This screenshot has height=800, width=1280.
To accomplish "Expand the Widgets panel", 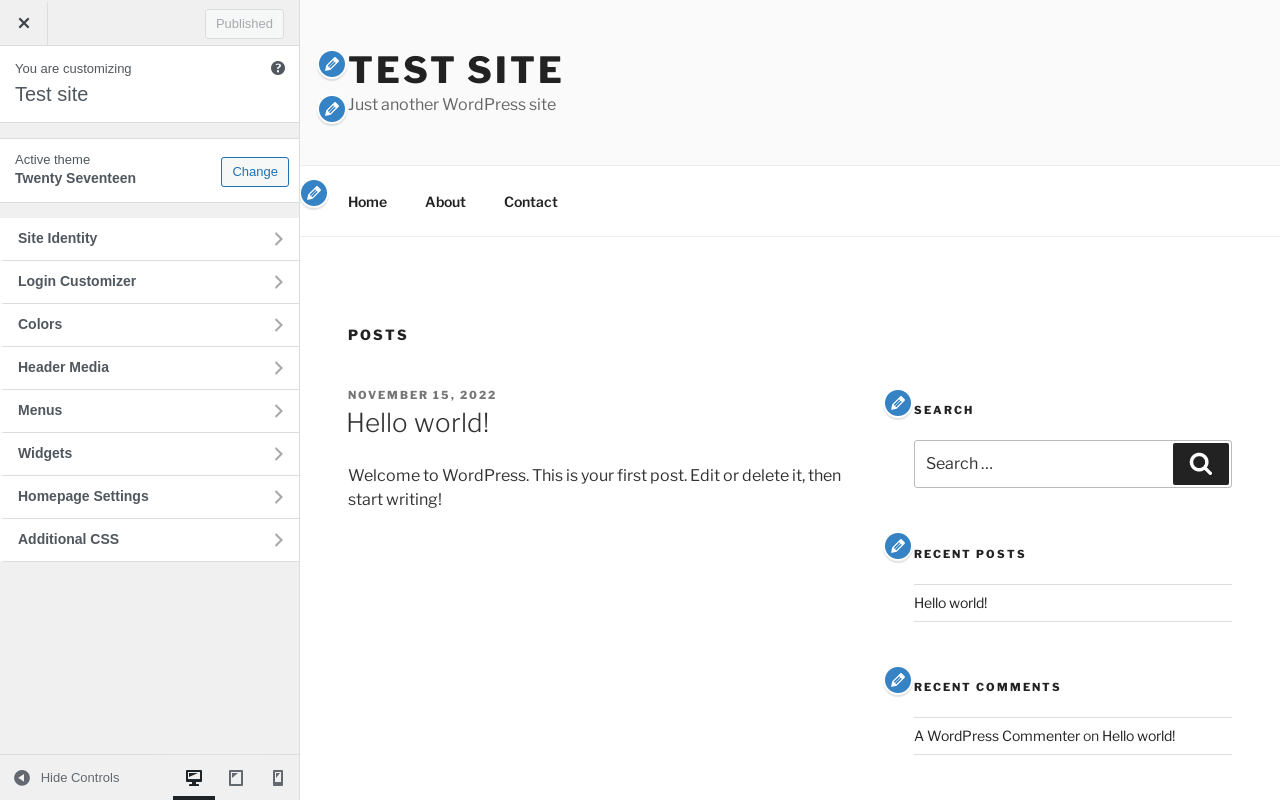I will click(150, 454).
